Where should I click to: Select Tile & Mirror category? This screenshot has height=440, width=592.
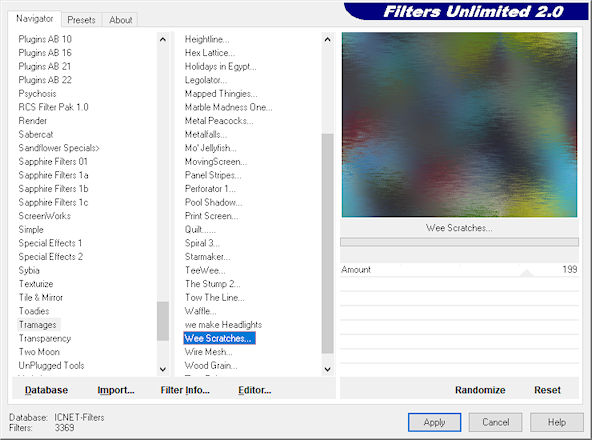41,297
